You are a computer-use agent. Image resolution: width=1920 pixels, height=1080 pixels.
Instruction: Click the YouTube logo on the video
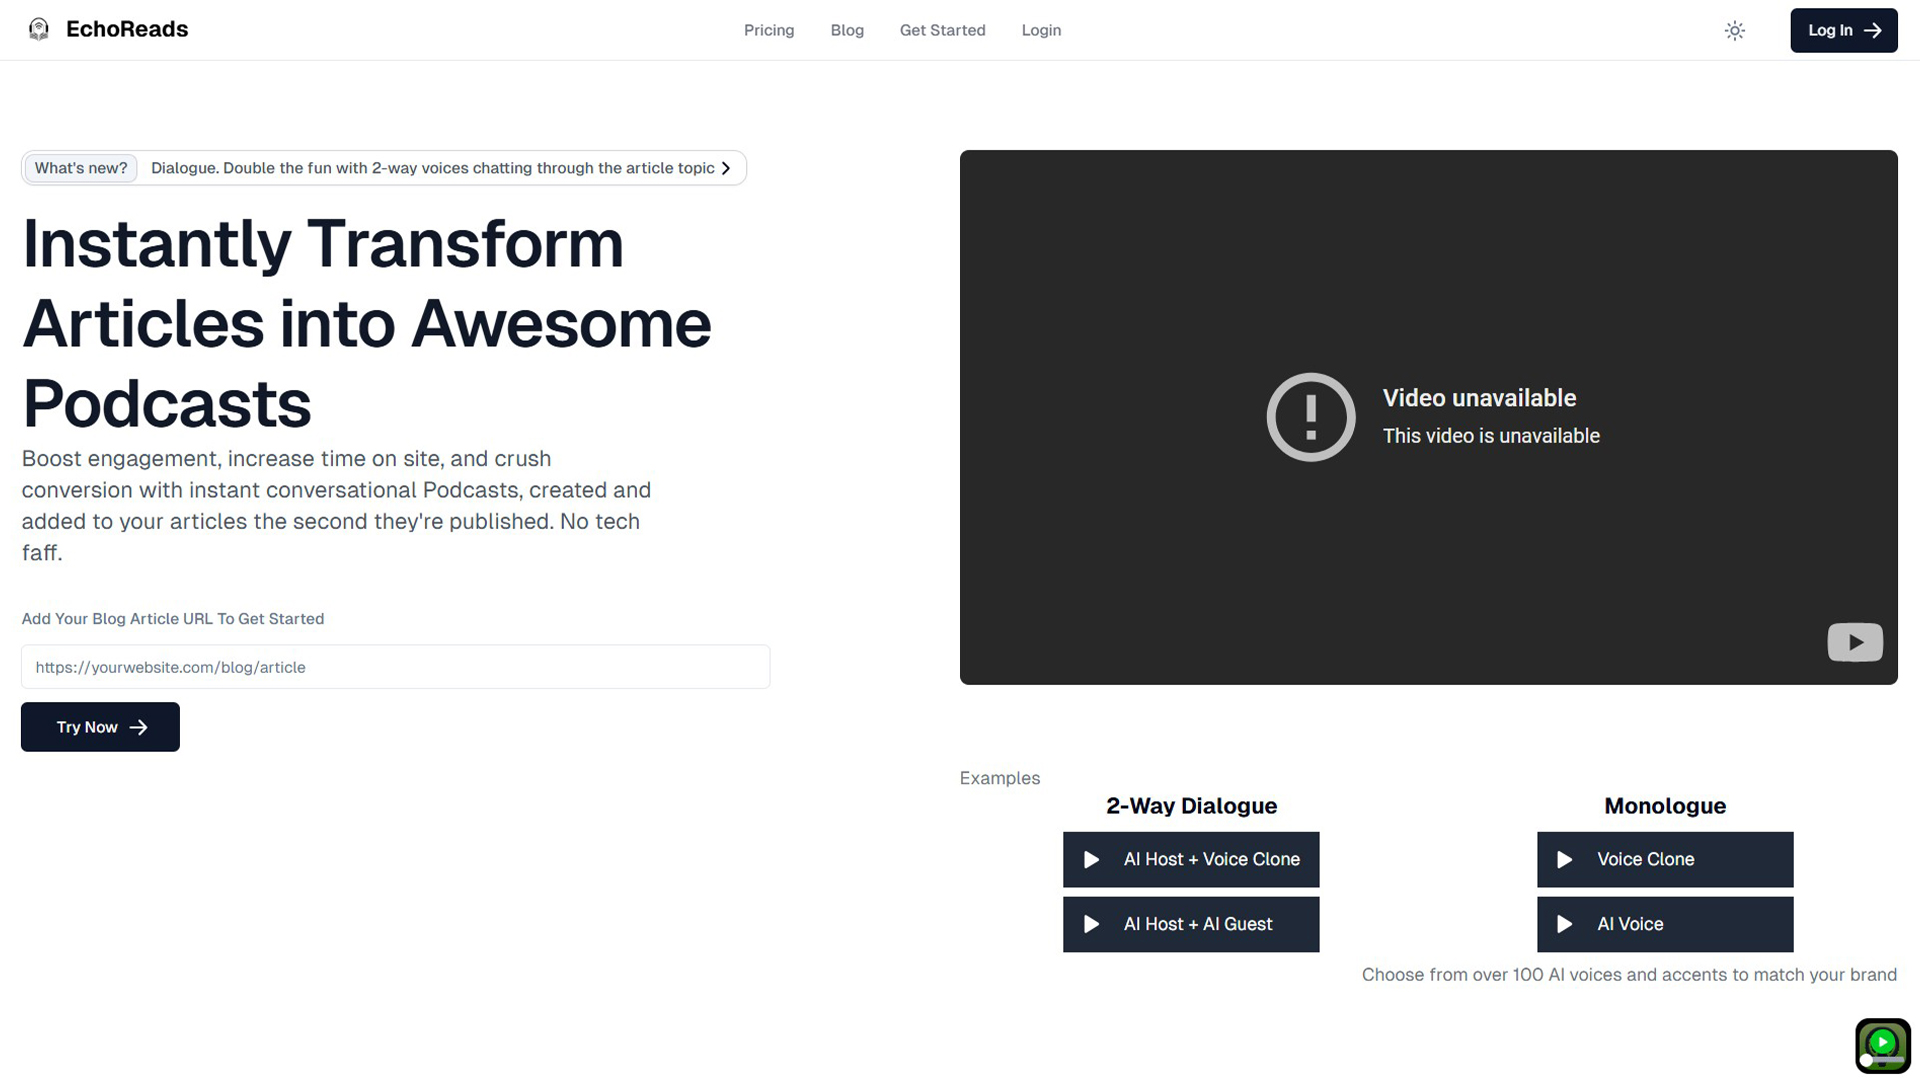[1855, 642]
